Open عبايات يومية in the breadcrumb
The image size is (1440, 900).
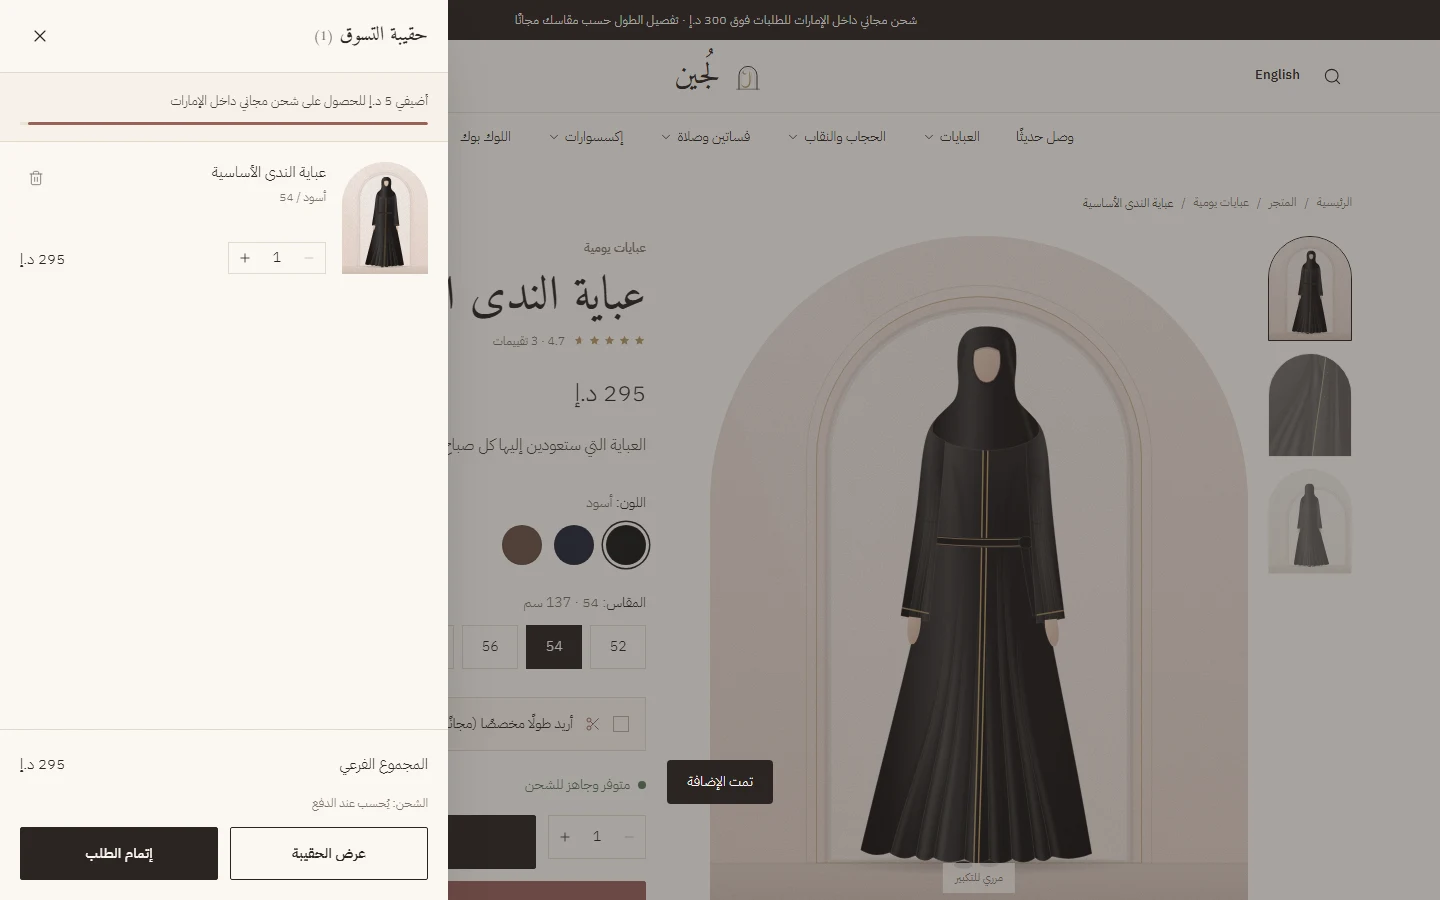pyautogui.click(x=1221, y=203)
